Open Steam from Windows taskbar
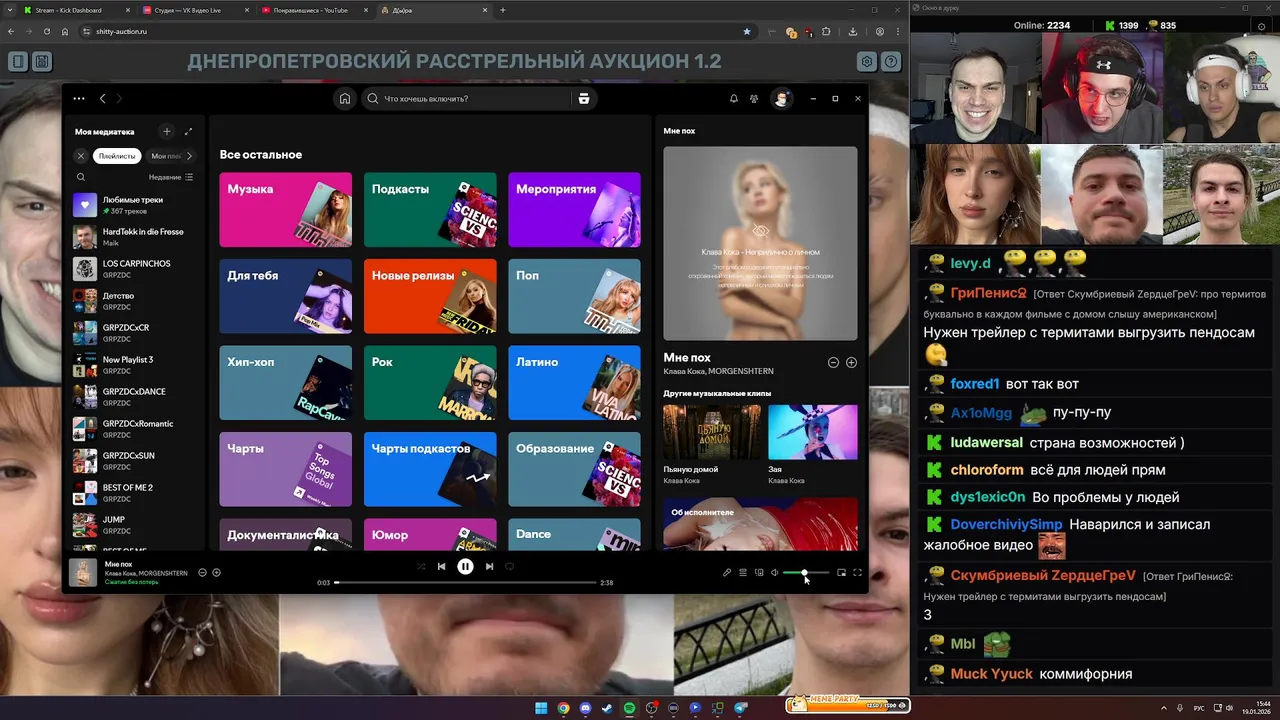Screen dimensions: 1280x720 coord(607,708)
